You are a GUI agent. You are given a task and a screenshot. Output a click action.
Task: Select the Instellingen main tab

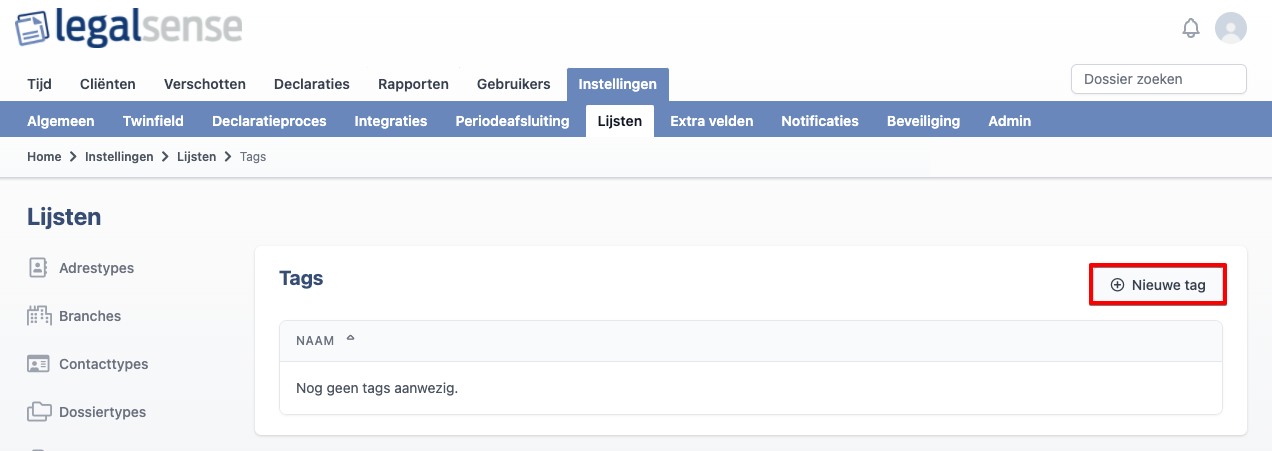click(618, 84)
